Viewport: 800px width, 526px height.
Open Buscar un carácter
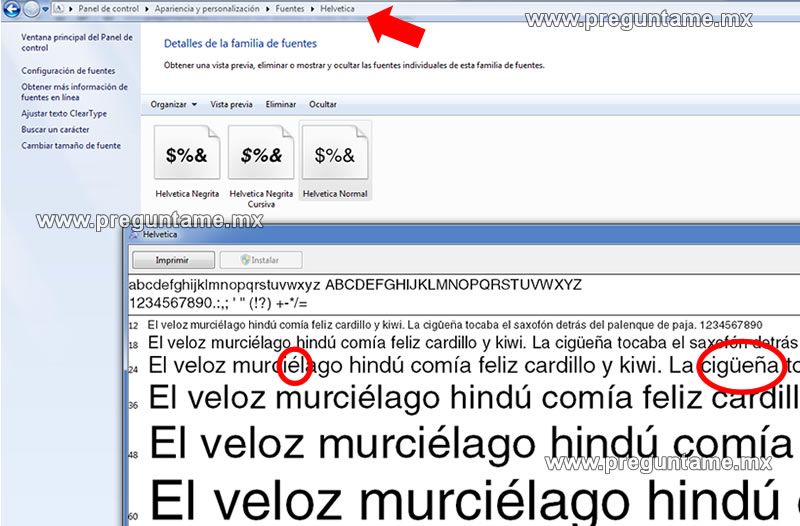pos(55,130)
